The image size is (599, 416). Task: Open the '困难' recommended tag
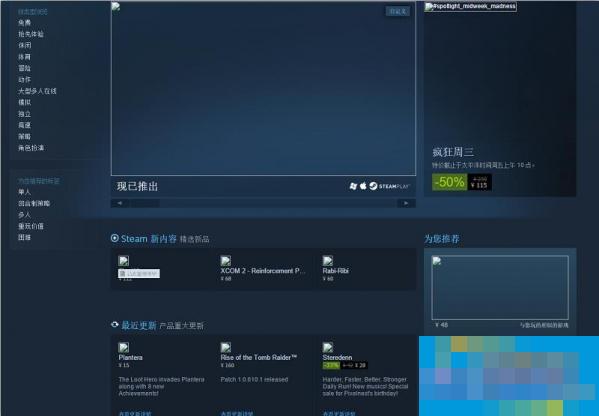pyautogui.click(x=24, y=237)
